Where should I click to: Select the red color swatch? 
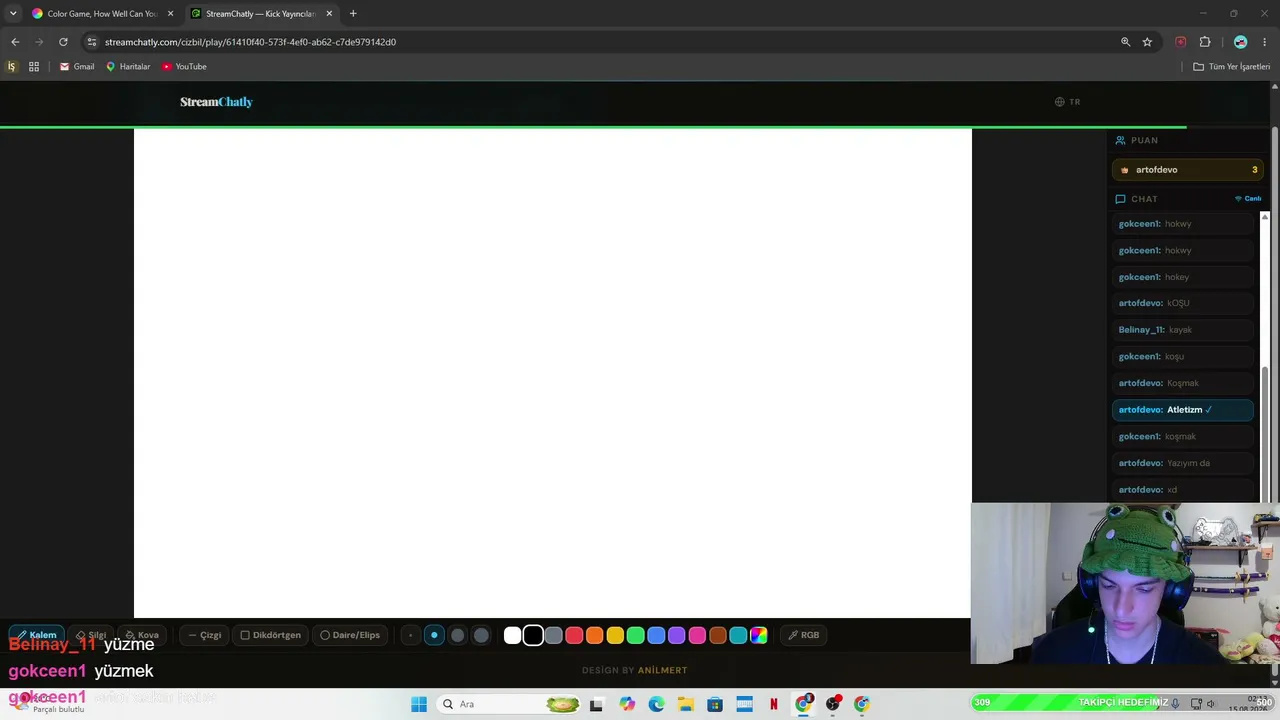click(574, 635)
